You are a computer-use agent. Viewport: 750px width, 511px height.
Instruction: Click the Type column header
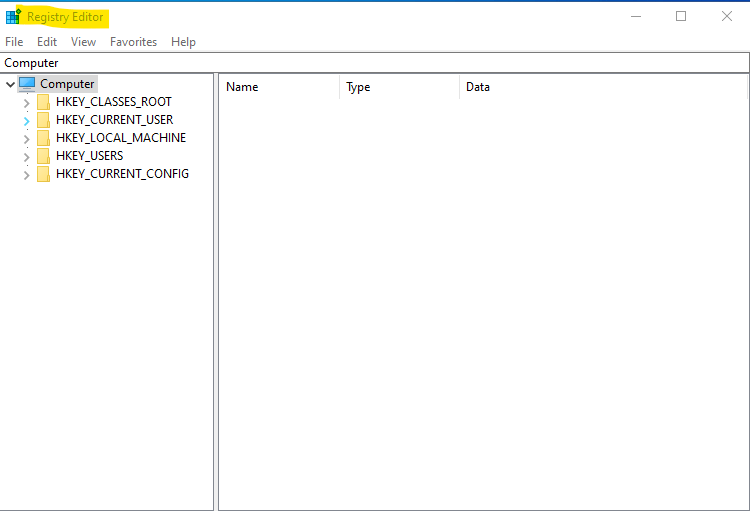(x=398, y=87)
